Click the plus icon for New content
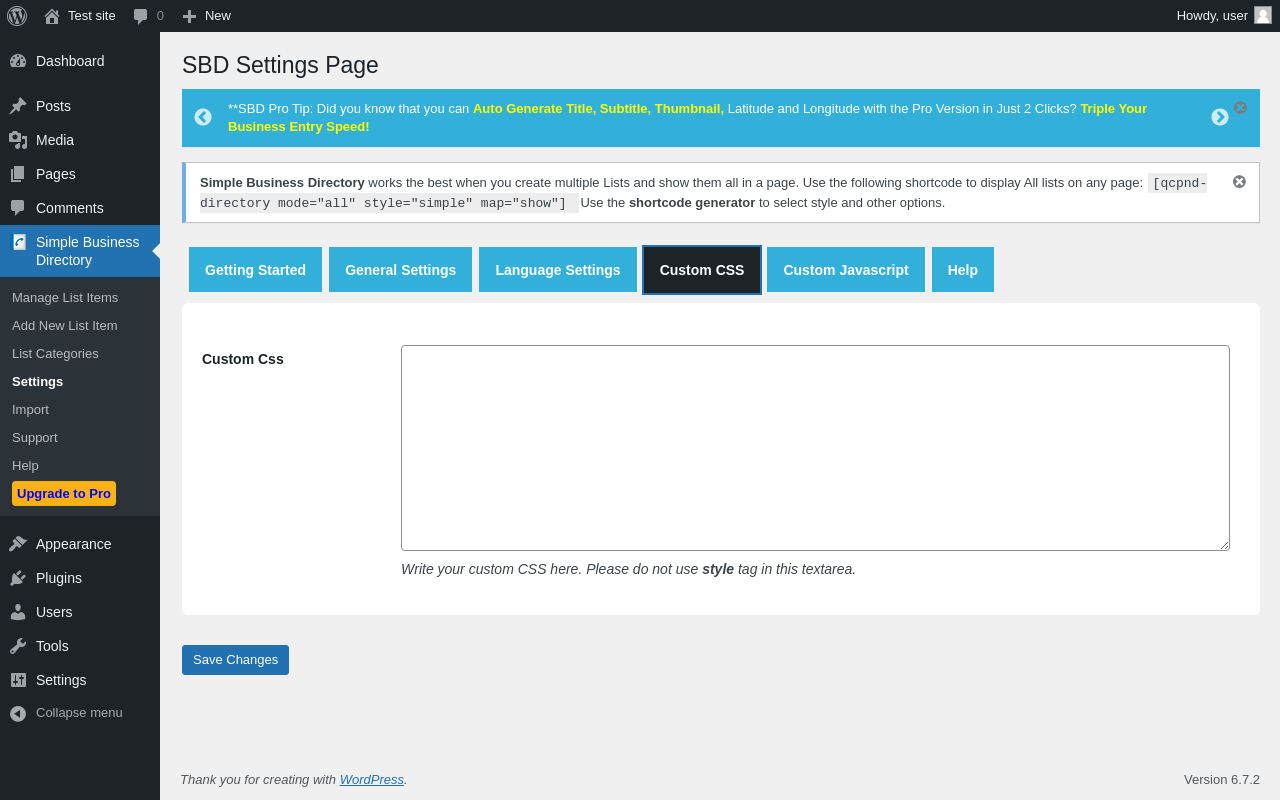 (x=189, y=16)
